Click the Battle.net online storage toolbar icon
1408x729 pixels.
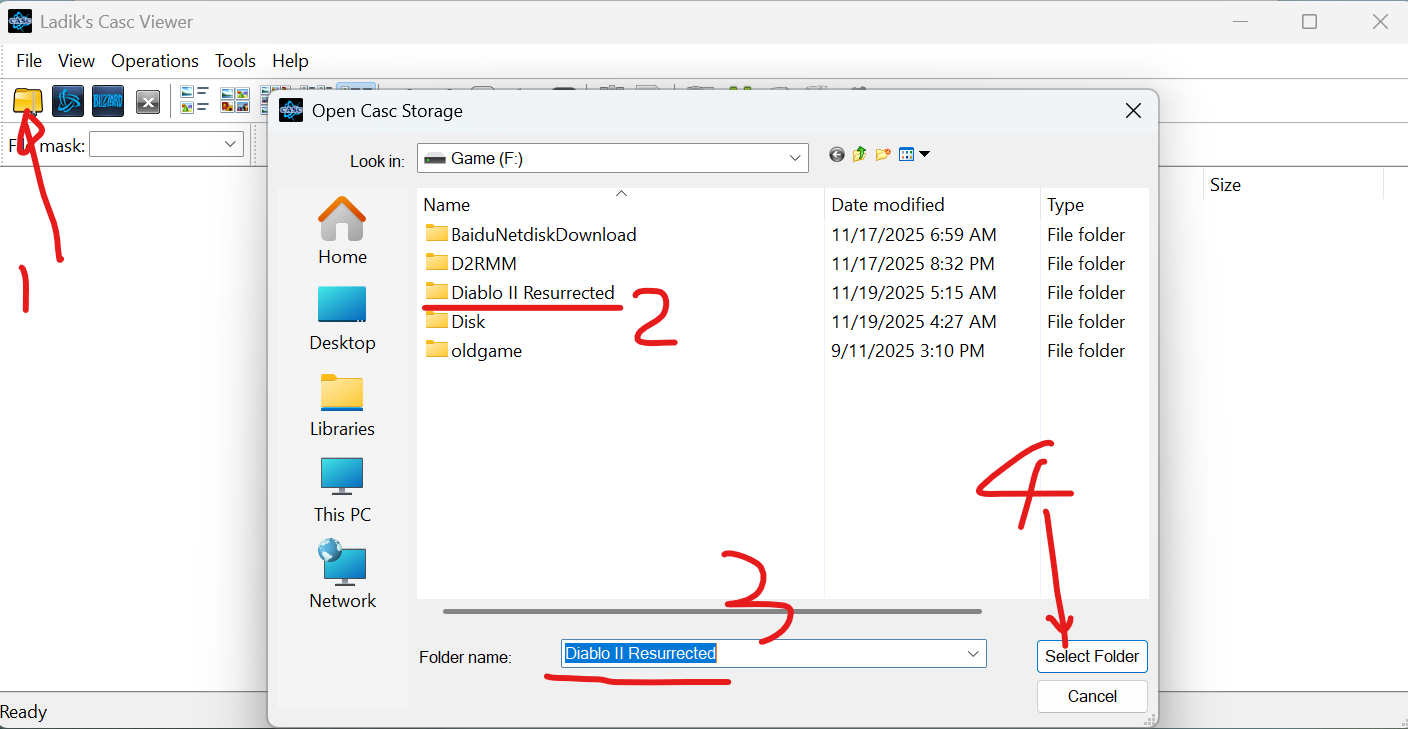click(68, 101)
